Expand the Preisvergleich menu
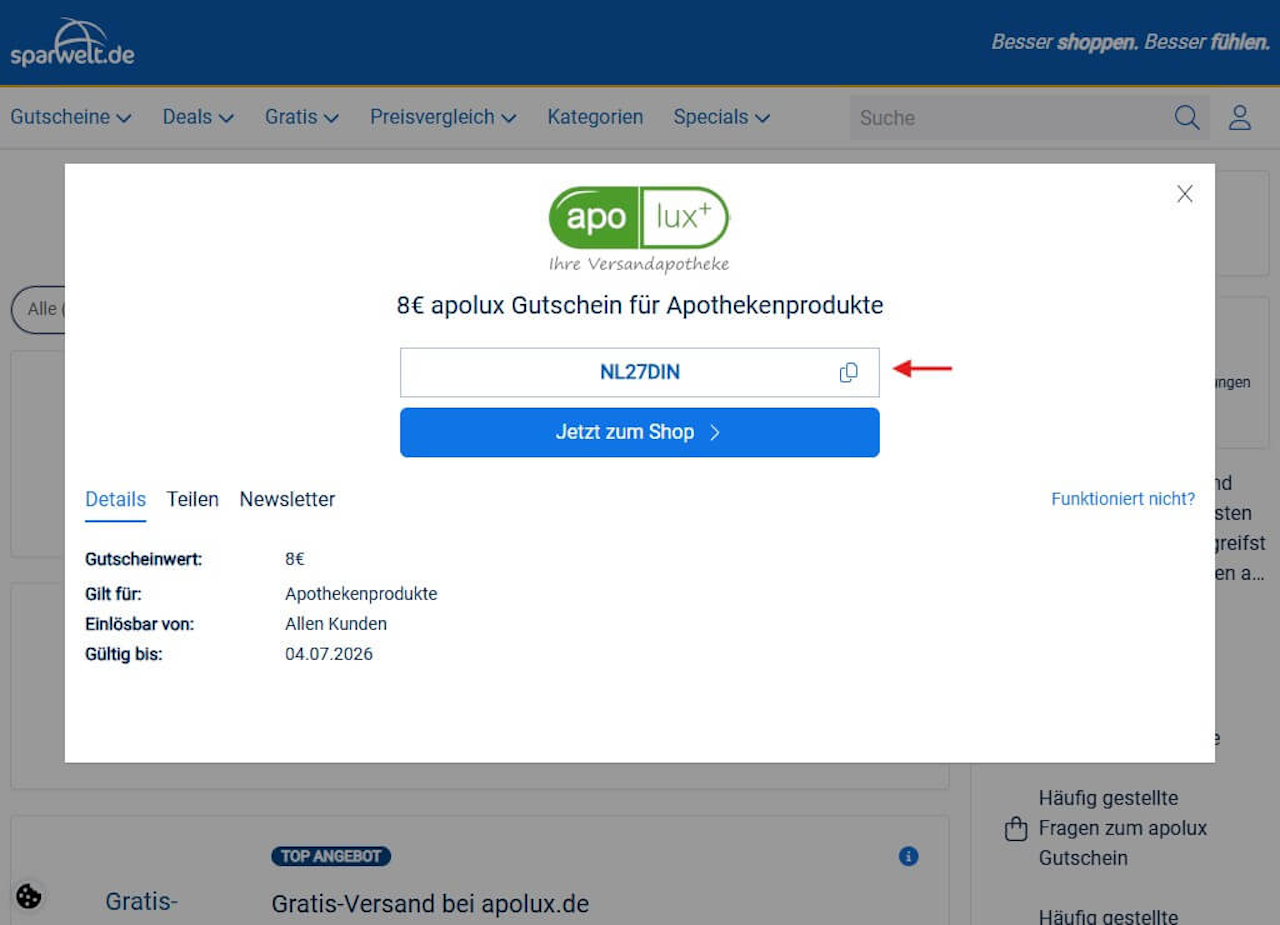This screenshot has width=1280, height=925. click(x=443, y=117)
